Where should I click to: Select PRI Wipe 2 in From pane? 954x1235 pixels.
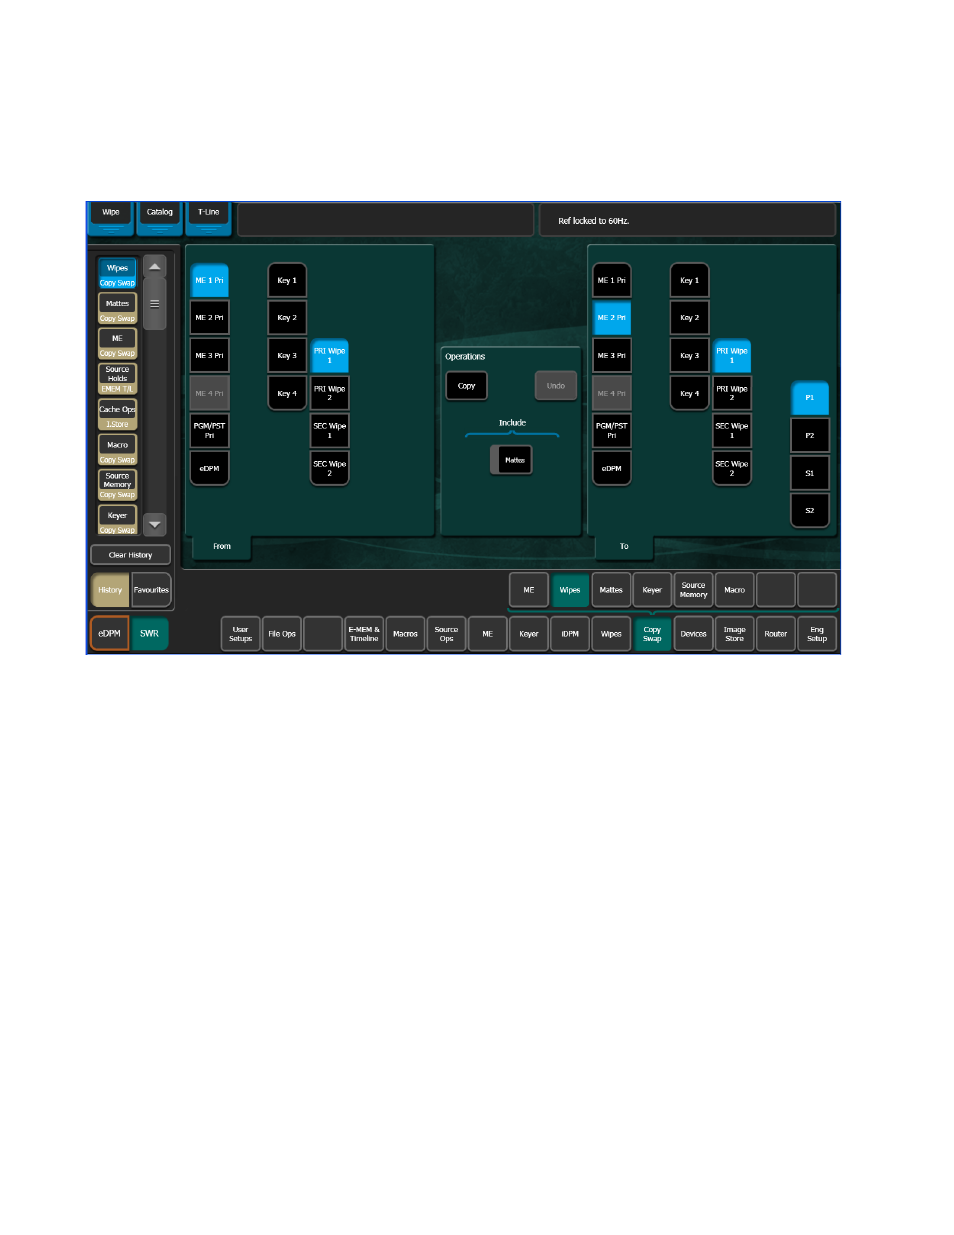329,394
